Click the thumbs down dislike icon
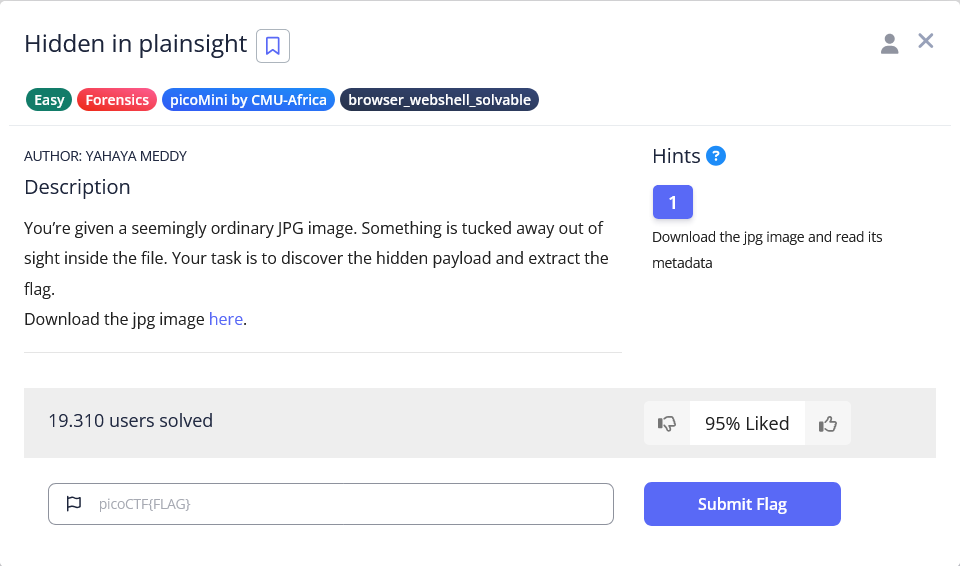960x566 pixels. pos(667,423)
